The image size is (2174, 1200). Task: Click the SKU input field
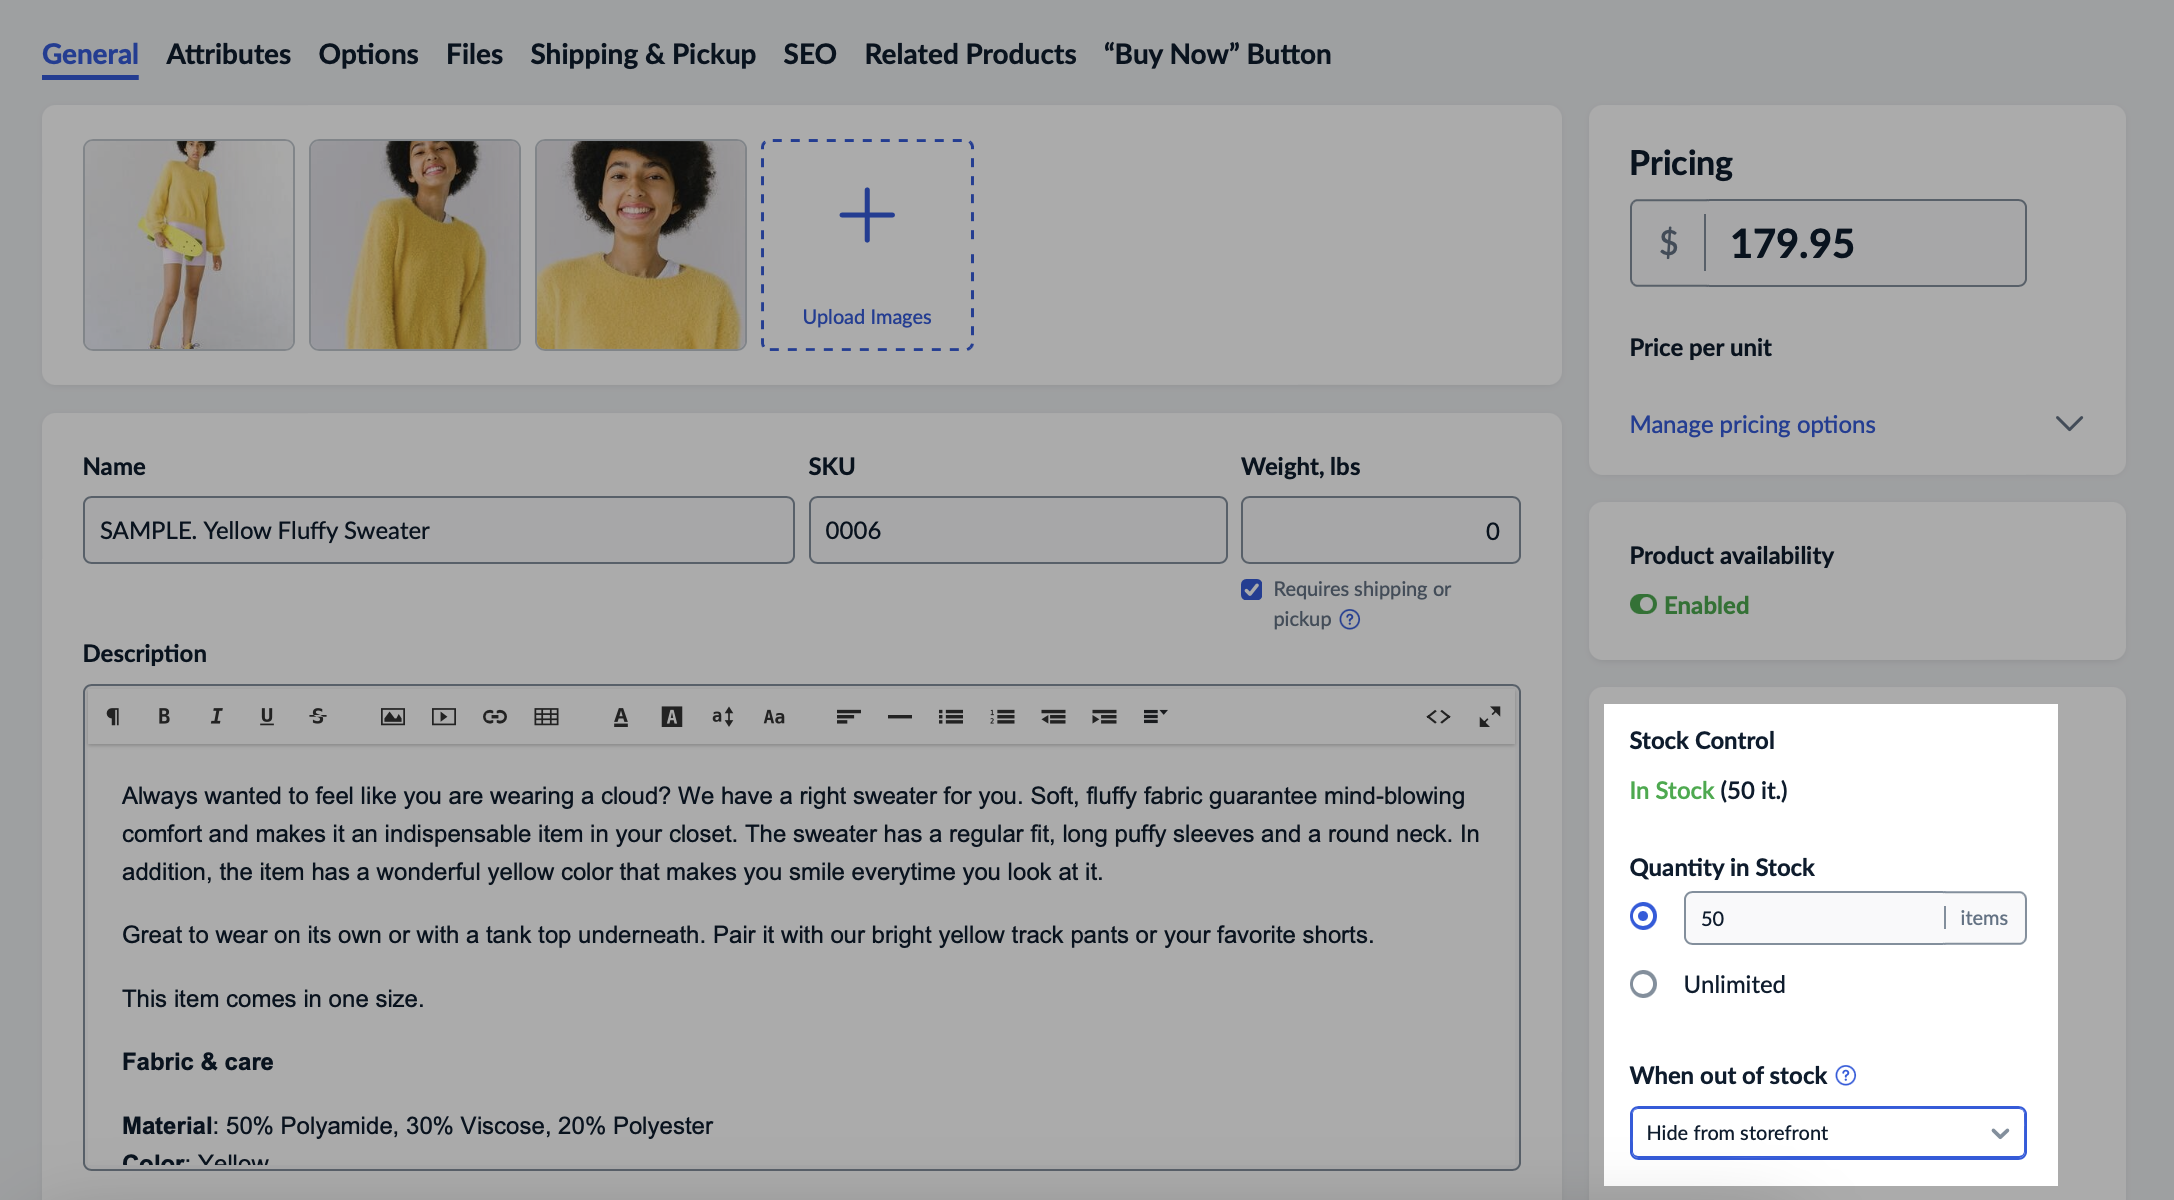(1017, 530)
